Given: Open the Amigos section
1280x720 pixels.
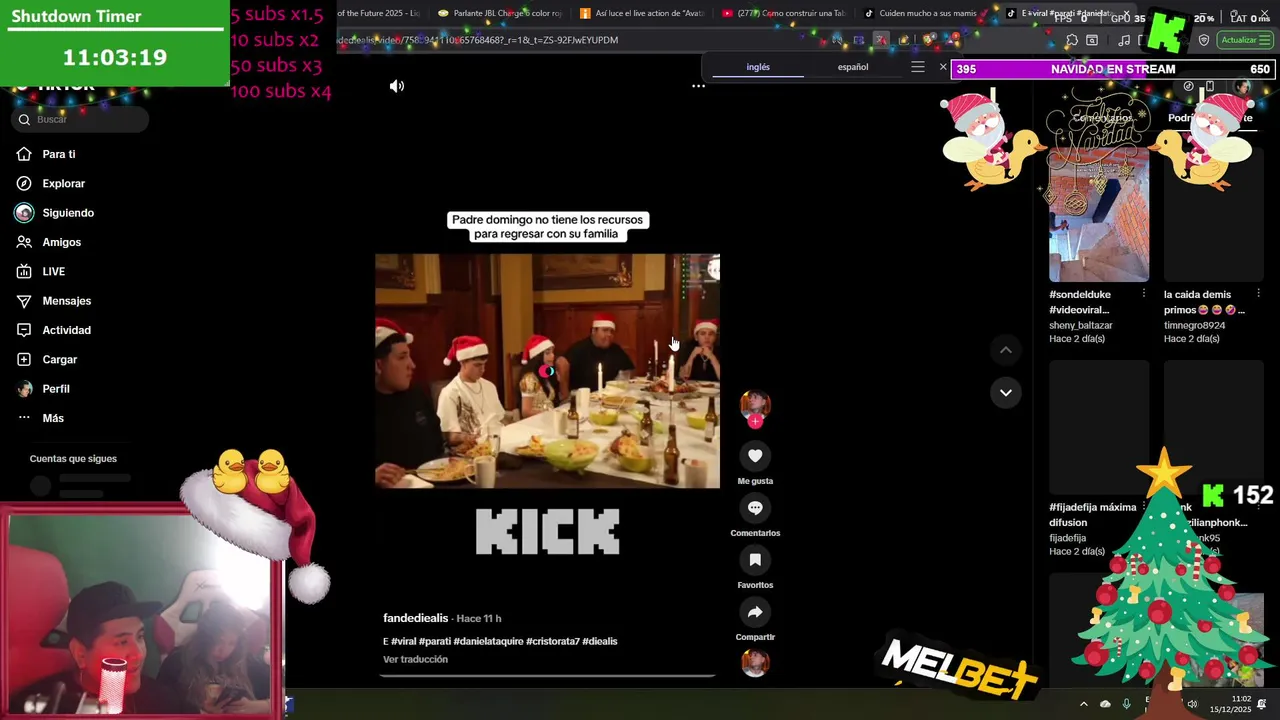Looking at the screenshot, I should [61, 242].
